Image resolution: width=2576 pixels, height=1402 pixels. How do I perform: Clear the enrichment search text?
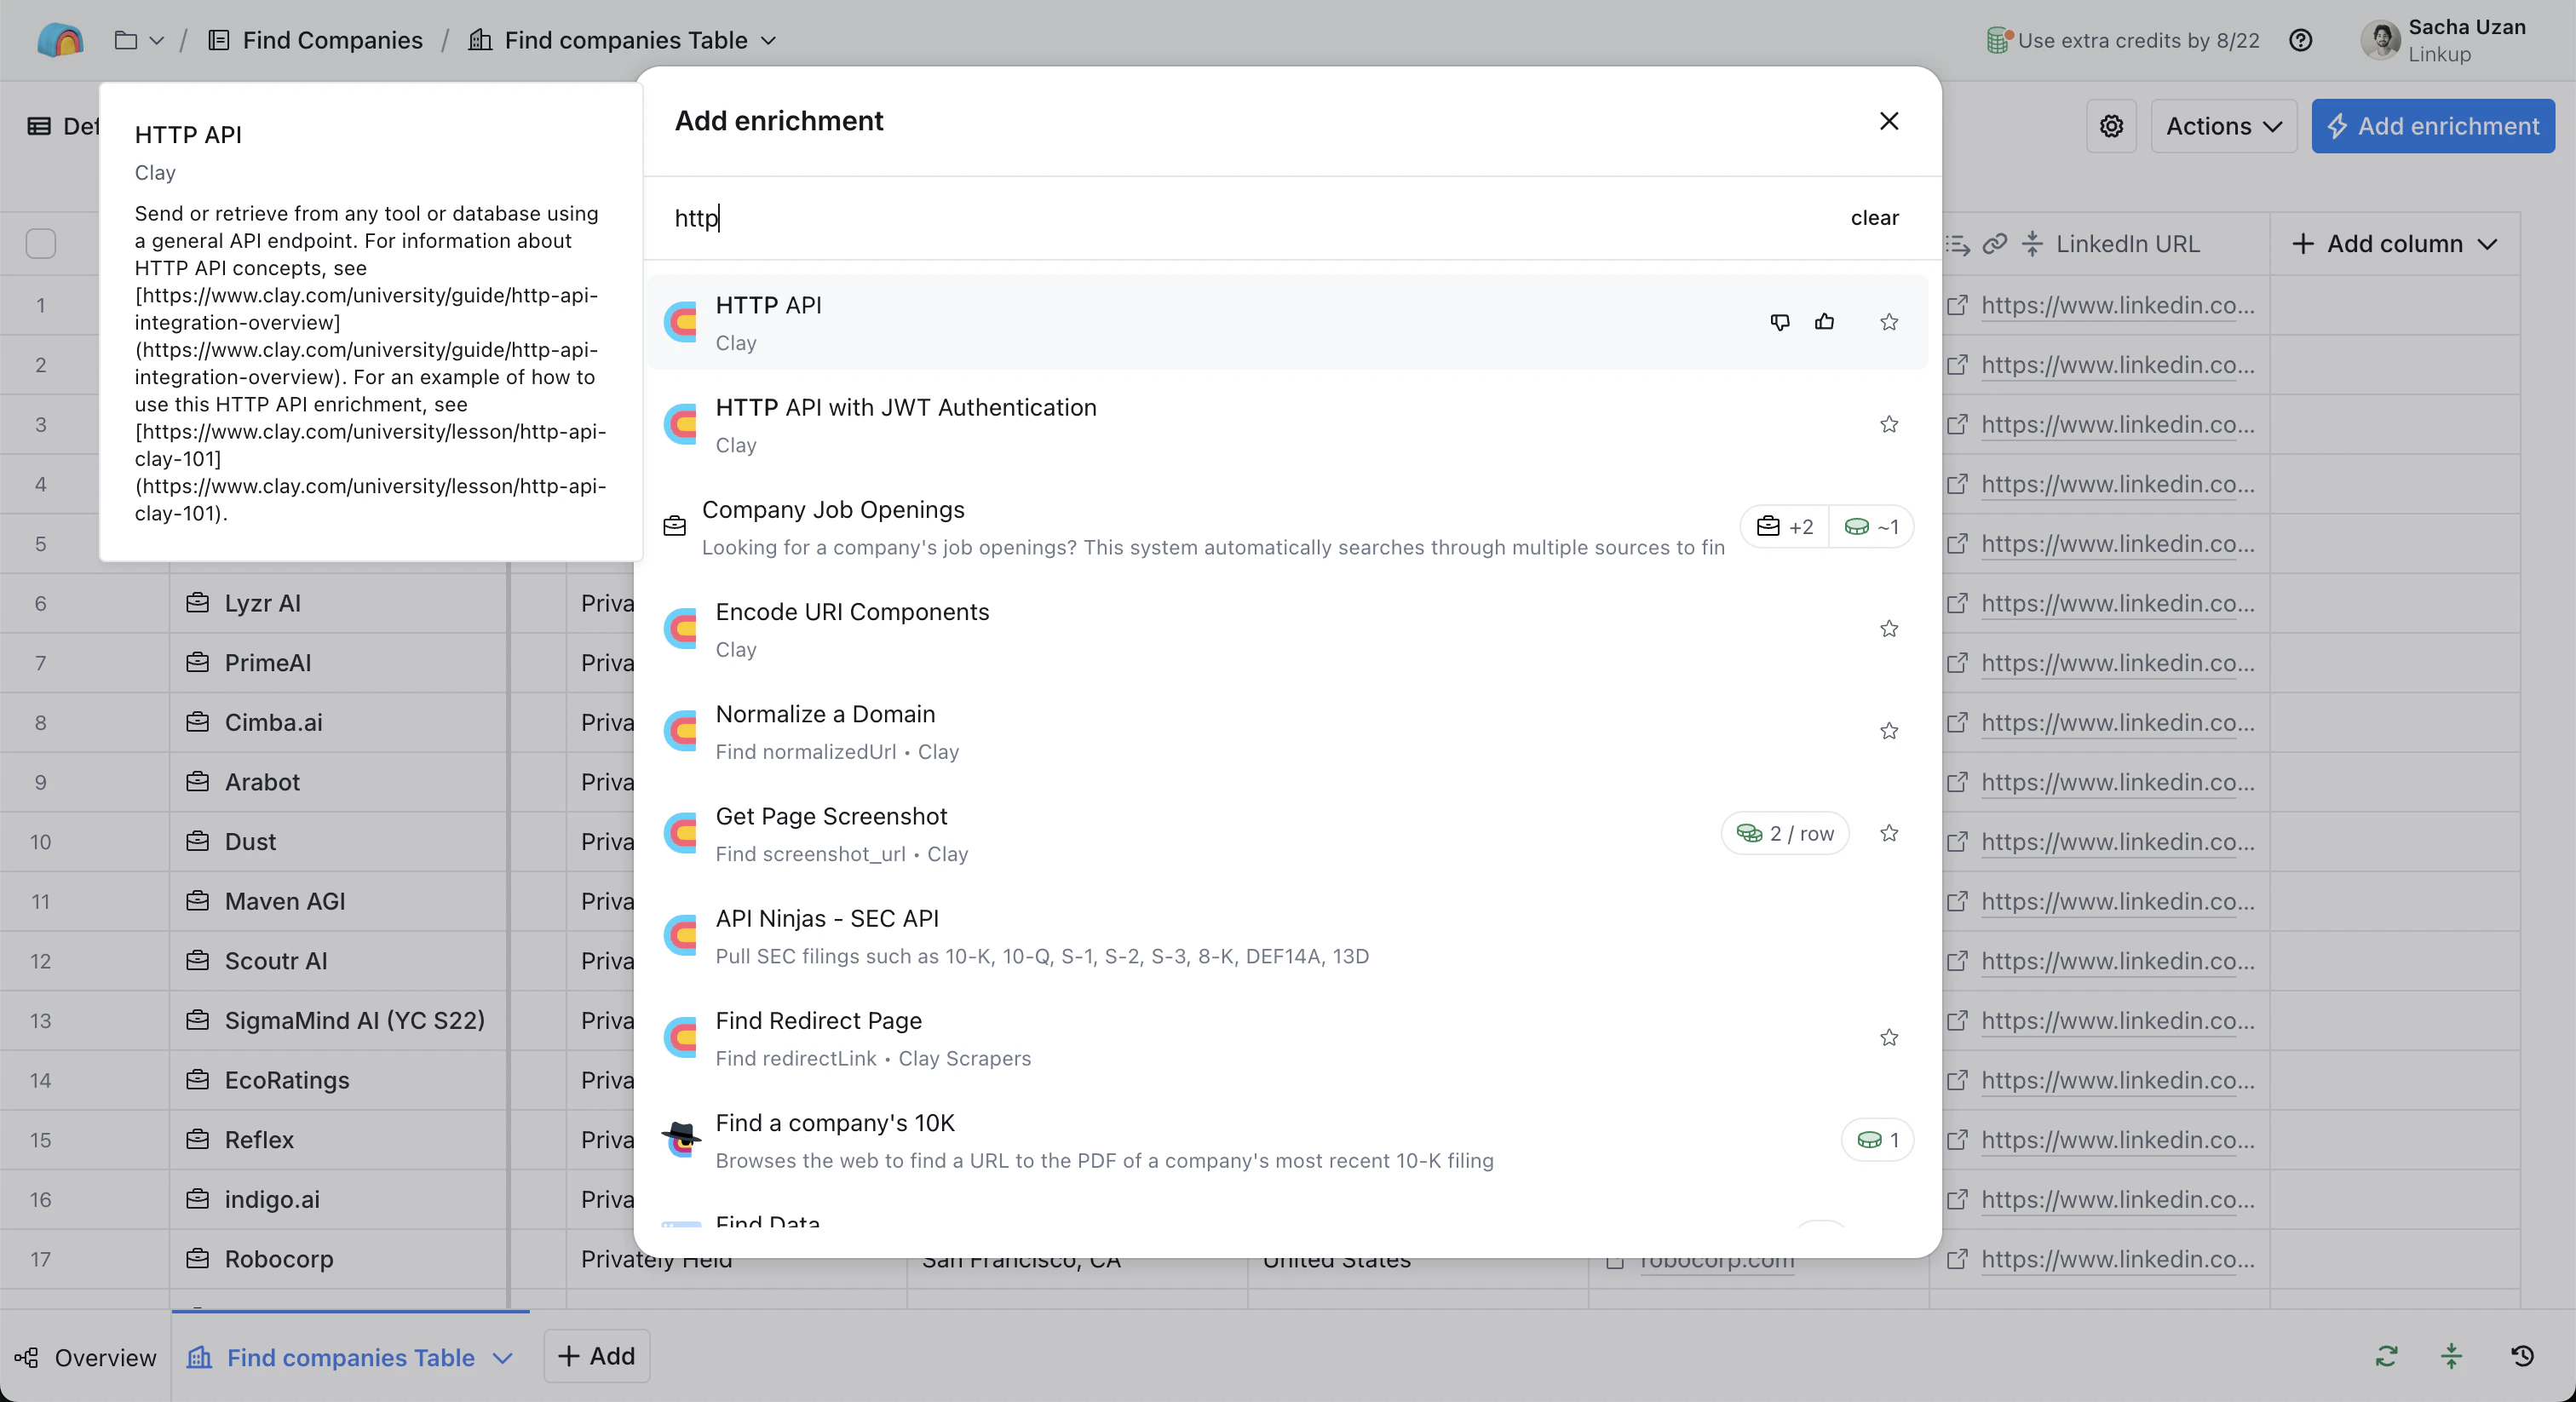coord(1874,218)
